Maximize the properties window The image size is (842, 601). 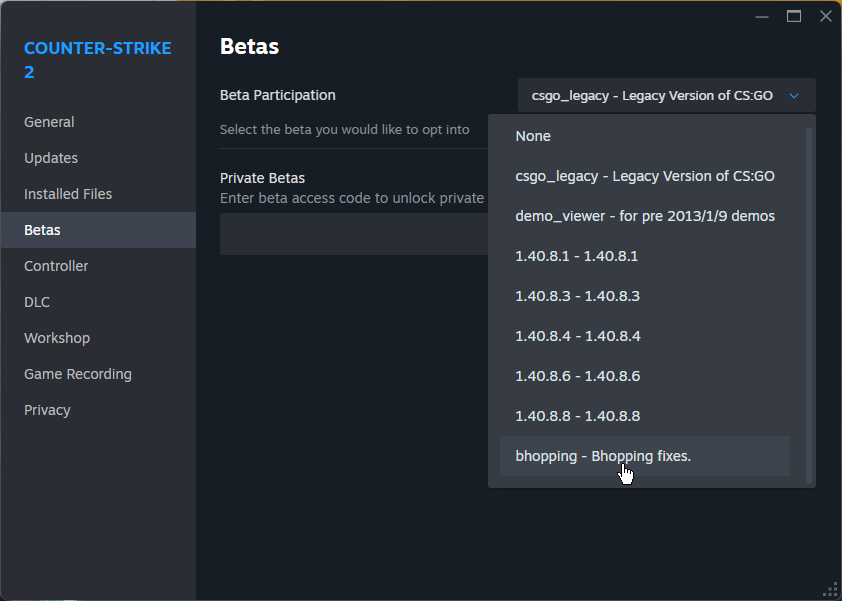[x=794, y=17]
